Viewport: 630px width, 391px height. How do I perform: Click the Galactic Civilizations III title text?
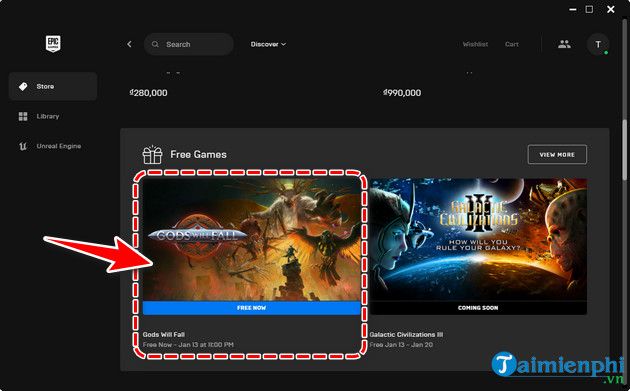point(406,334)
